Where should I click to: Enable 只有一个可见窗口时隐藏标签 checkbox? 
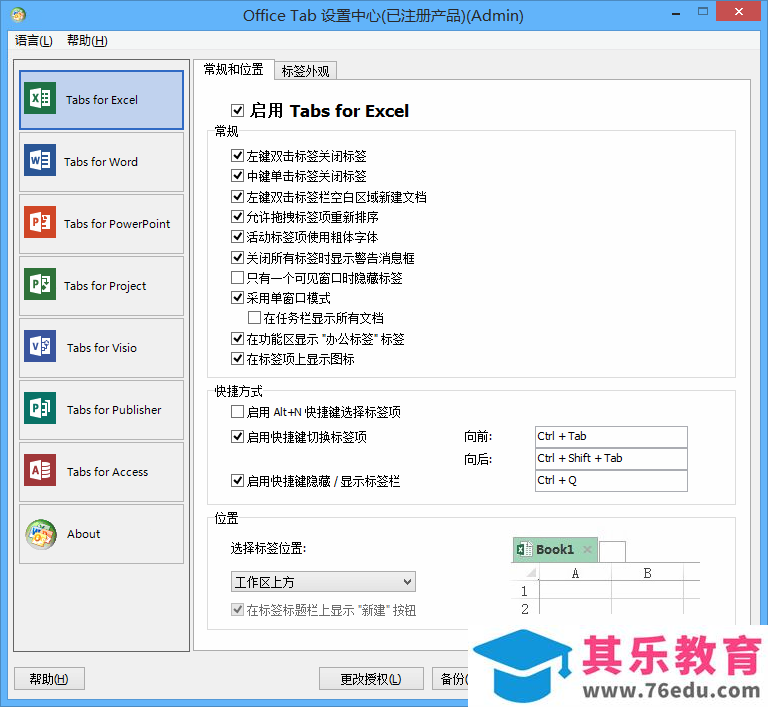pos(238,278)
